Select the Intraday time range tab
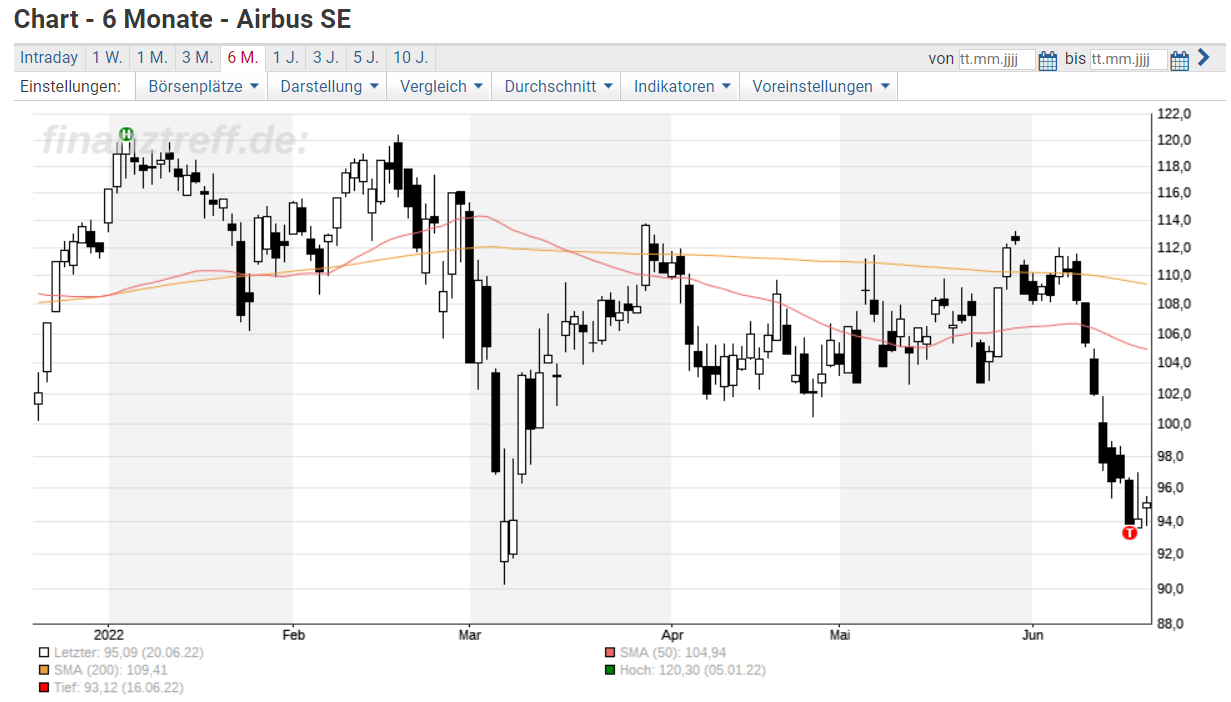 coord(49,58)
